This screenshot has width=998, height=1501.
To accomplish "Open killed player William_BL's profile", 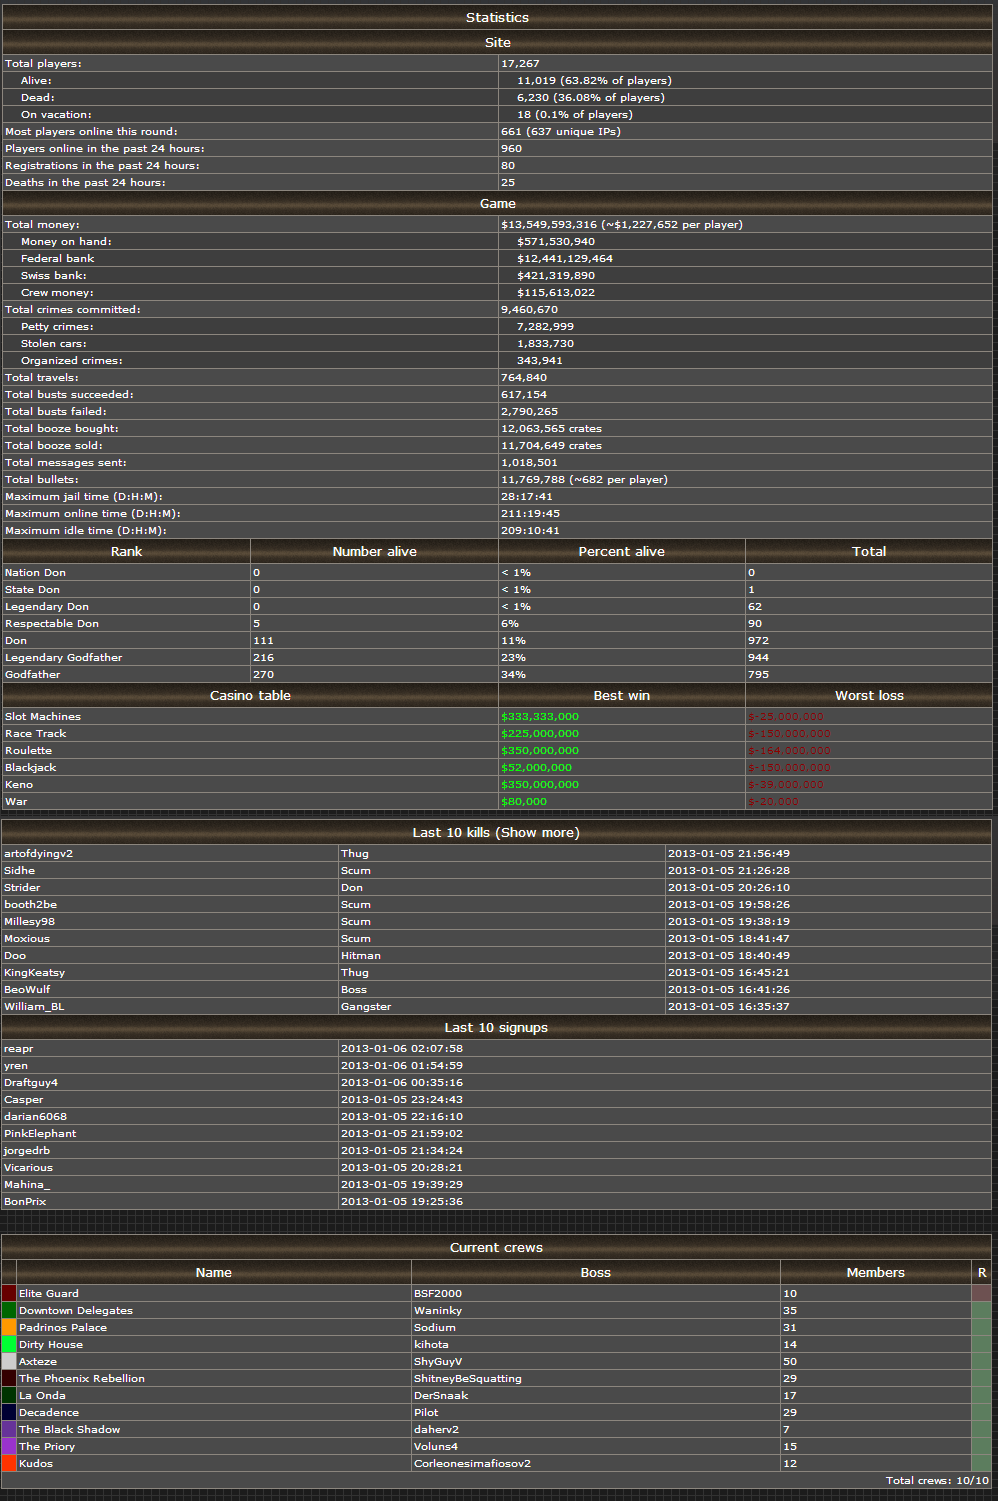I will pos(34,1006).
